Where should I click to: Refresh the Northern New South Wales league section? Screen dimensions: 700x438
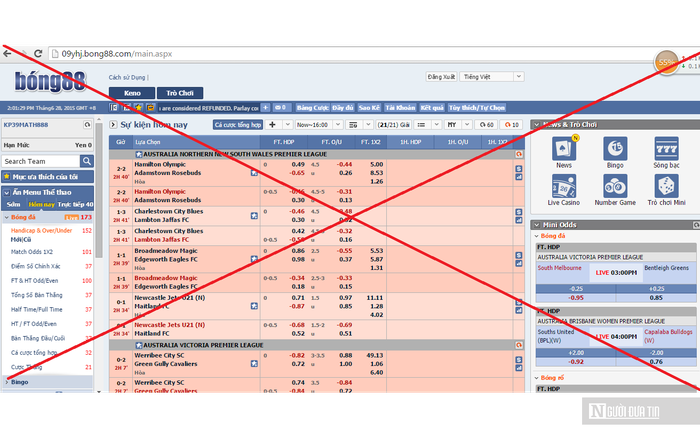(519, 154)
